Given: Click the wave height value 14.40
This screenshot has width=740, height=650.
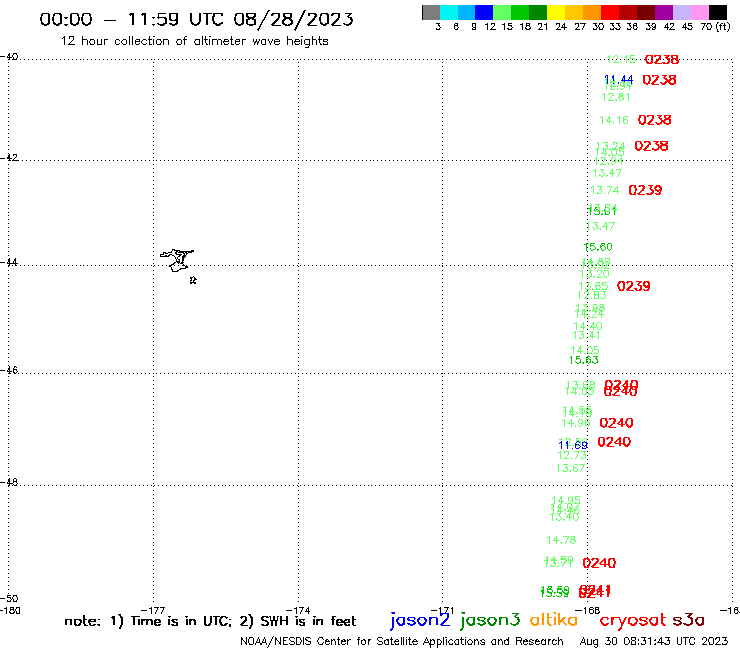Looking at the screenshot, I should pos(588,326).
